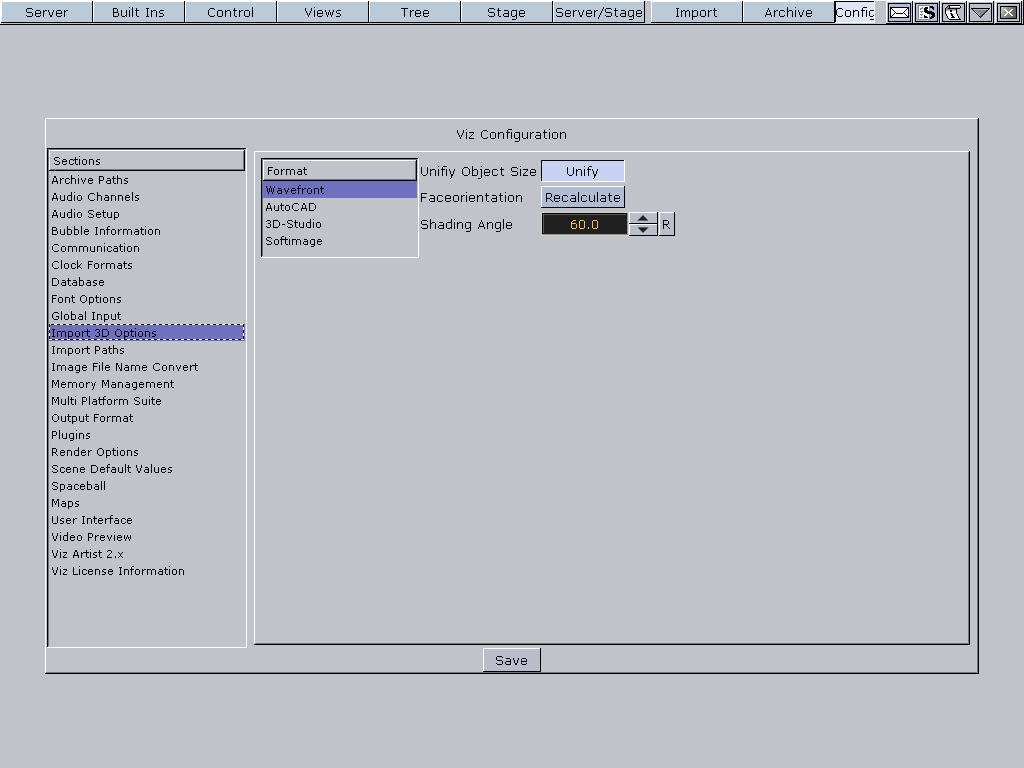Click the downward arrow icon near top right

[979, 13]
